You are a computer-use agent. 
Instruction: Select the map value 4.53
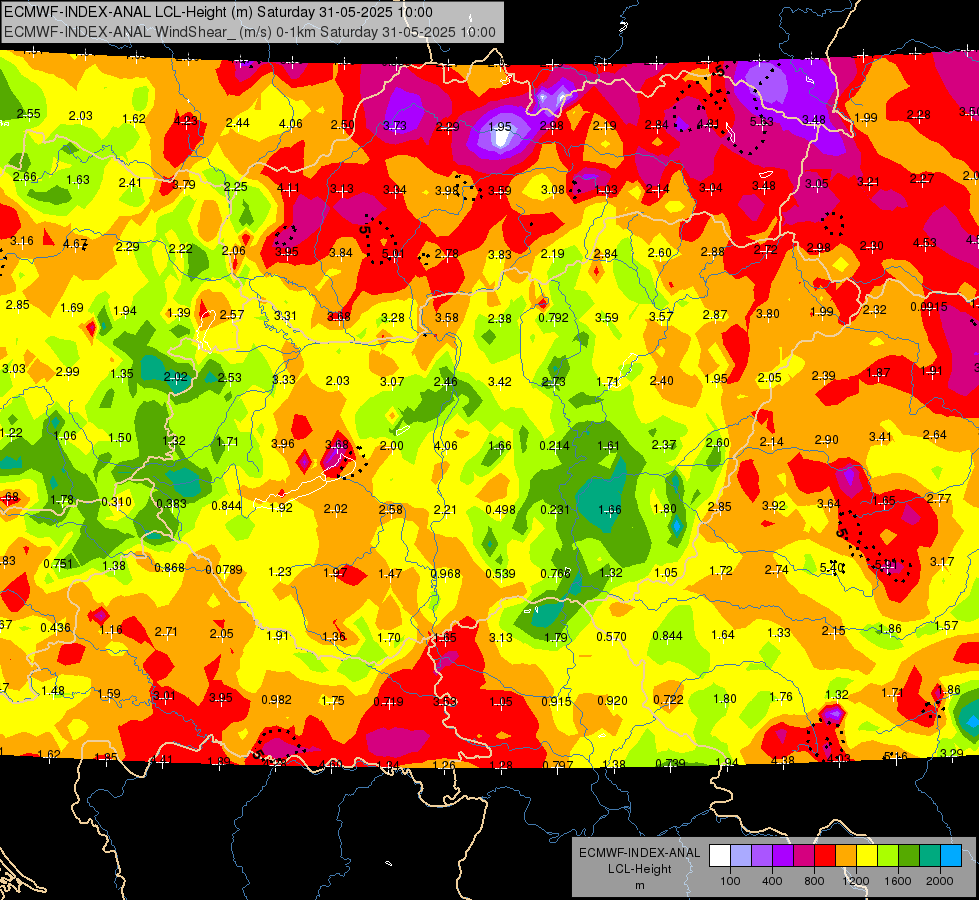[x=925, y=242]
